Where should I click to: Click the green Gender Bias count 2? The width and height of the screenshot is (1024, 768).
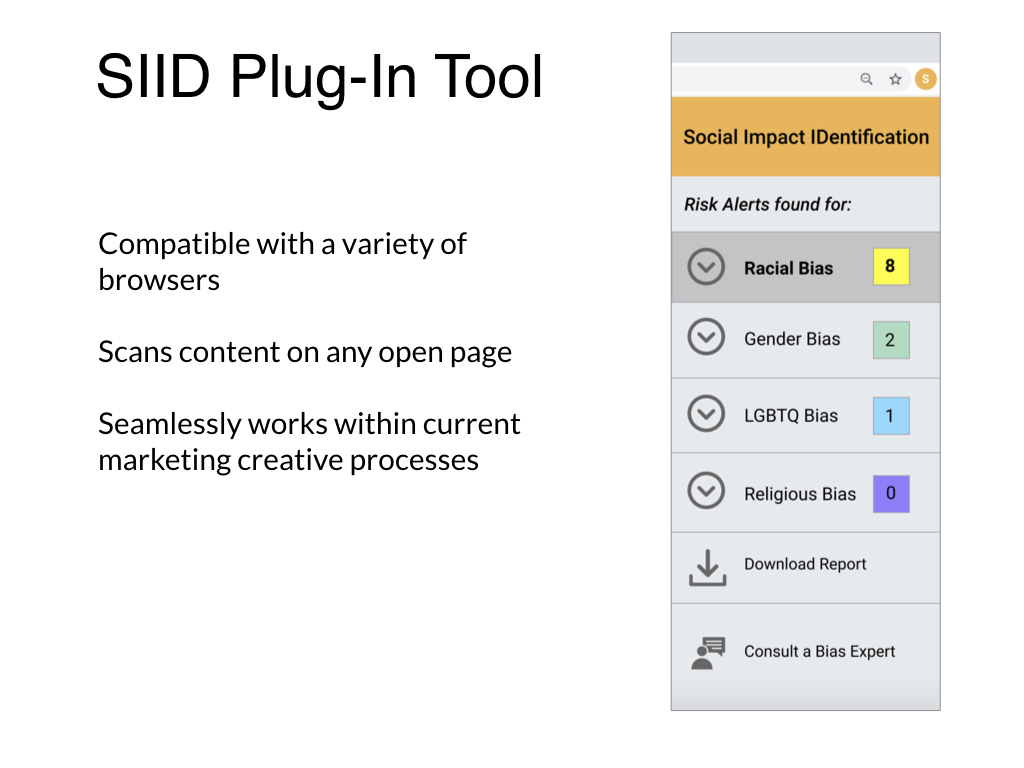point(891,340)
